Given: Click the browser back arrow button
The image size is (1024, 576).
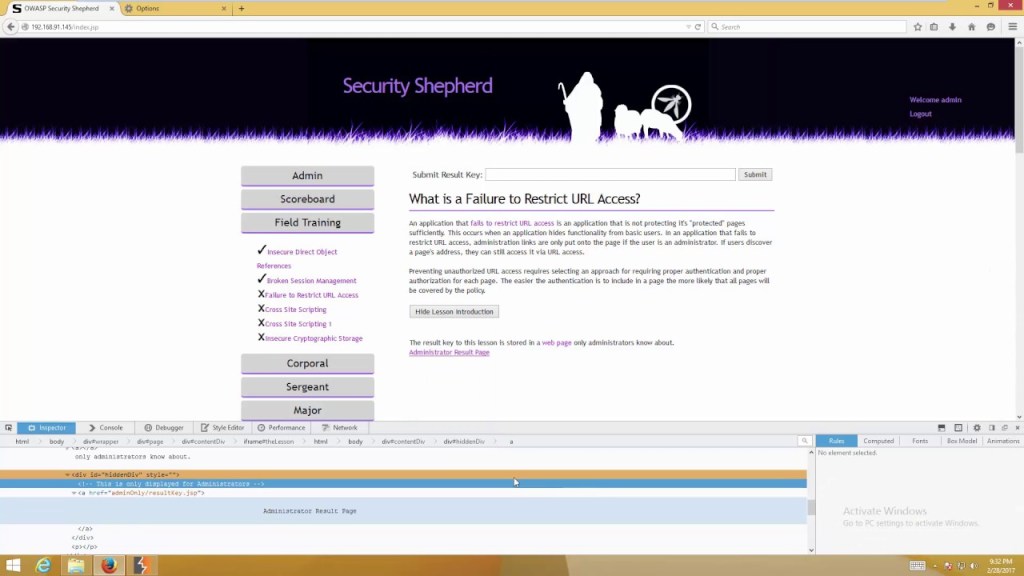Looking at the screenshot, I should pyautogui.click(x=11, y=27).
